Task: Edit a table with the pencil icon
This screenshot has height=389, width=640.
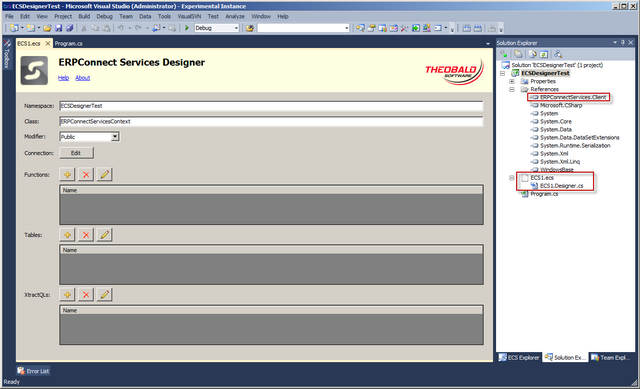Action: [104, 235]
